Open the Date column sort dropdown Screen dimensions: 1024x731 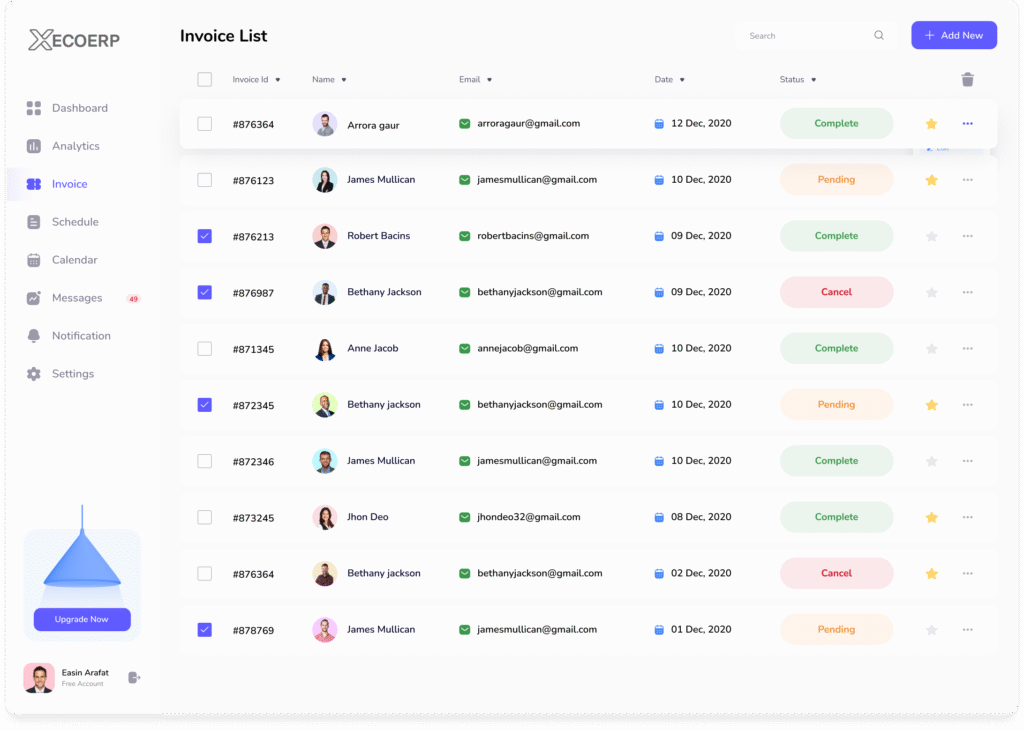click(x=682, y=80)
